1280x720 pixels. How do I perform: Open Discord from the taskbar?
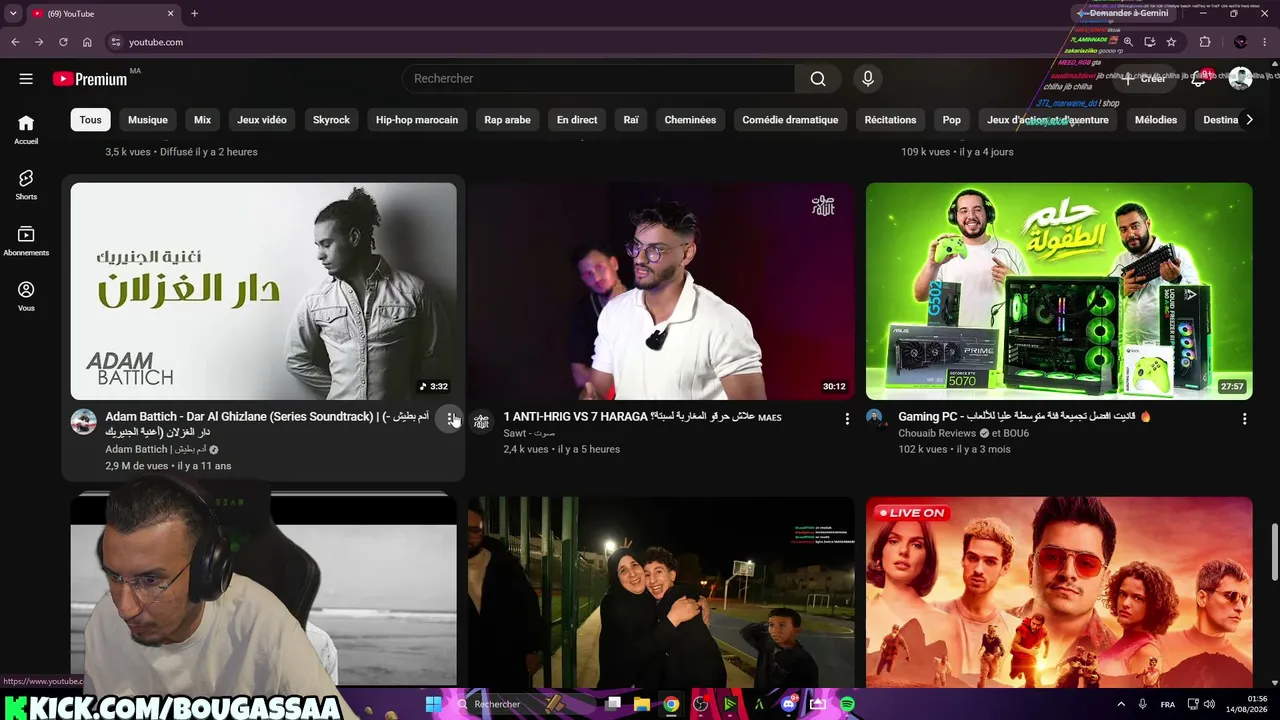coord(789,704)
